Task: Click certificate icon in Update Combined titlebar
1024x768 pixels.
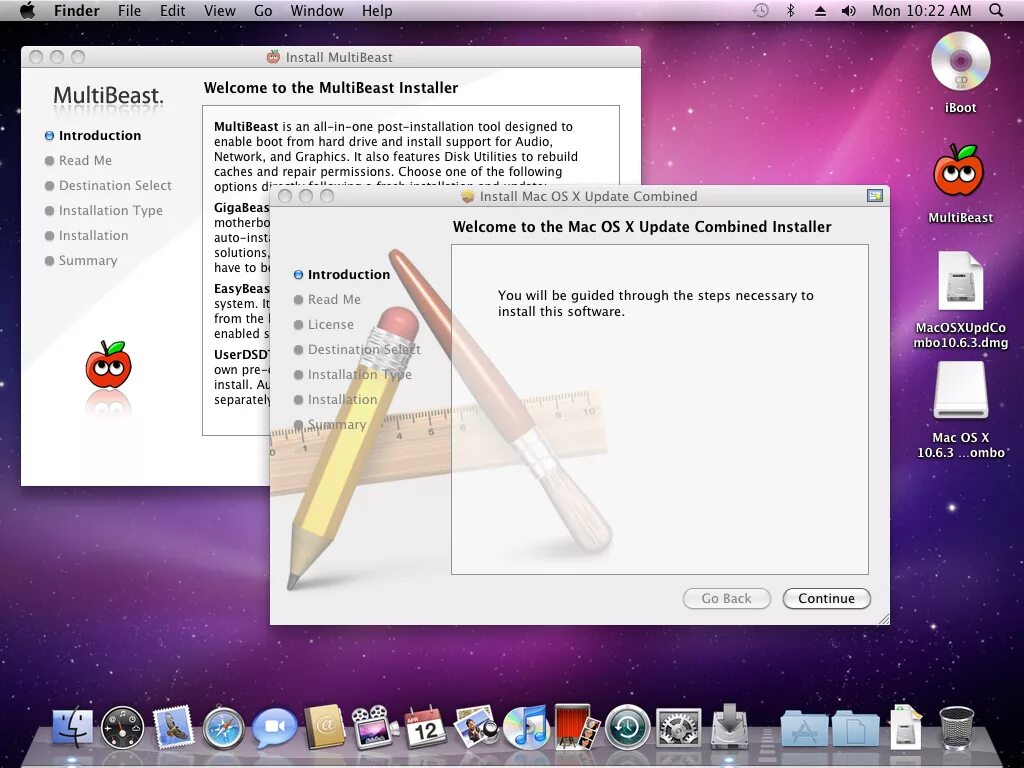Action: [x=874, y=196]
